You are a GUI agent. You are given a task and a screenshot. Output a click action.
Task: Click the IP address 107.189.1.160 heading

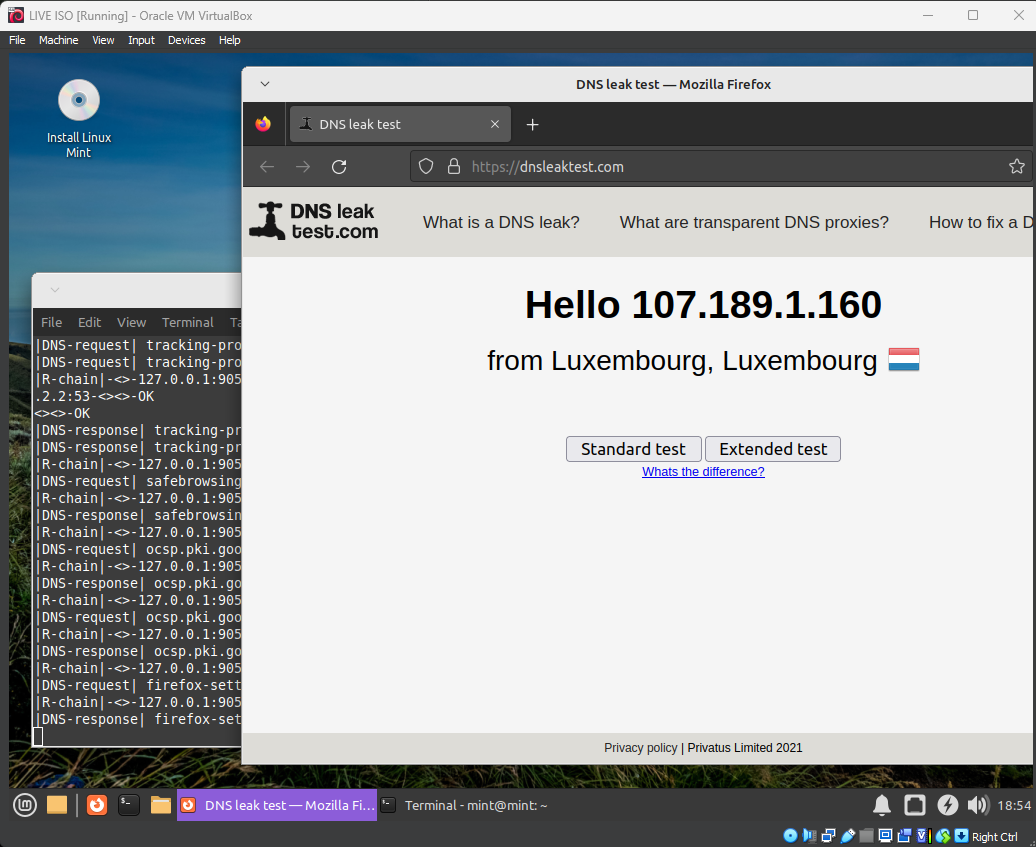[757, 305]
